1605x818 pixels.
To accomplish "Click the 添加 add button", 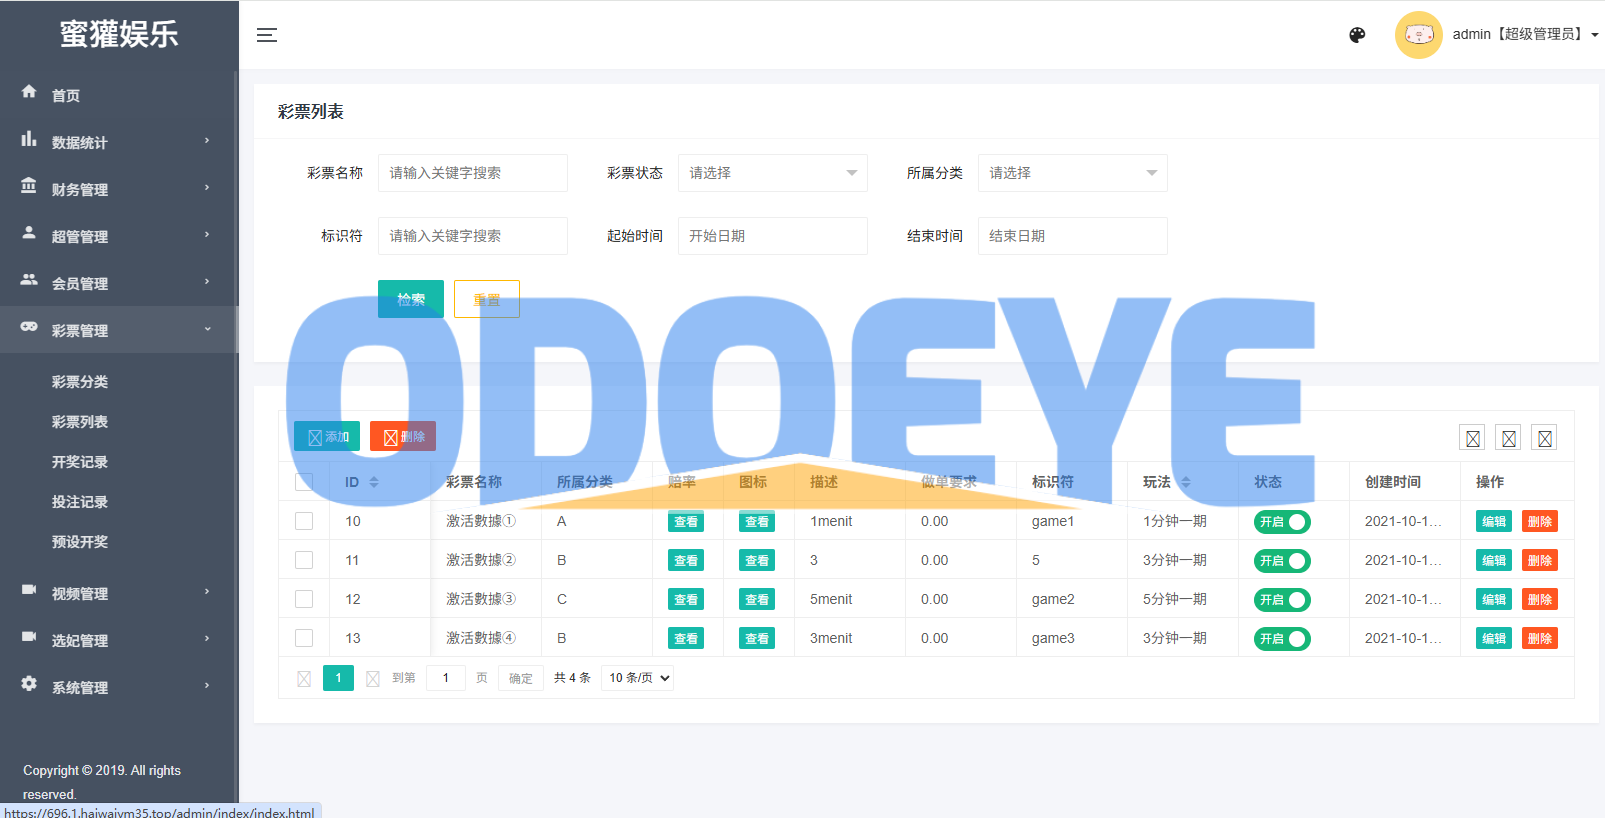I will click(327, 436).
